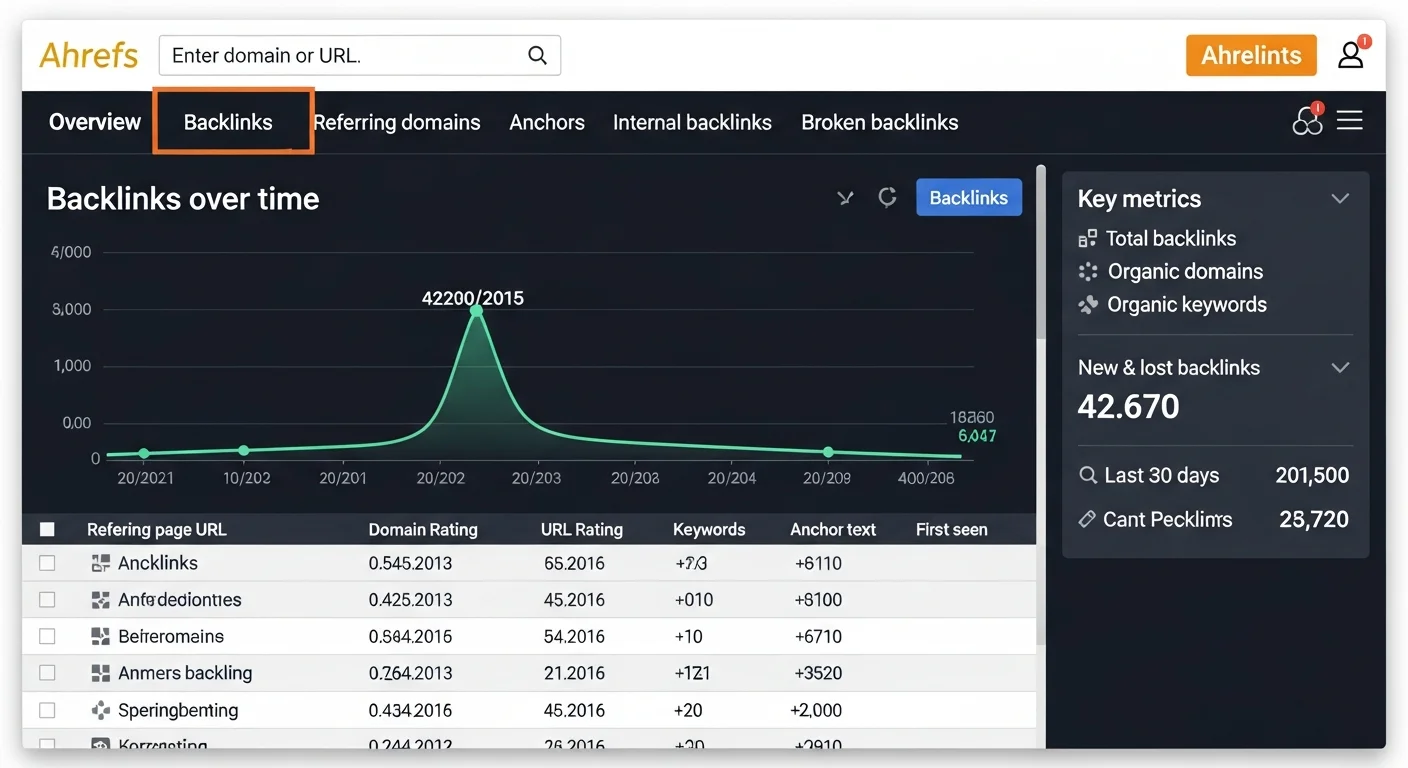The height and width of the screenshot is (768, 1408).
Task: Check the checkbox beside Speringbenting row
Action: tap(47, 709)
